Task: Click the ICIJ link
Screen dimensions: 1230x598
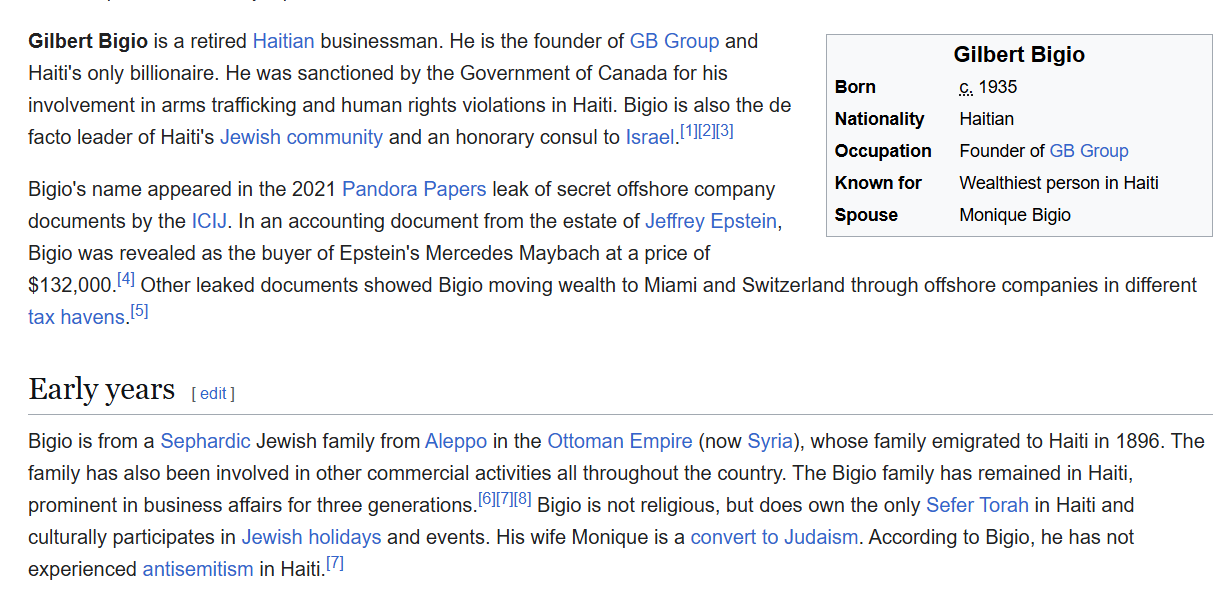Action: (209, 221)
